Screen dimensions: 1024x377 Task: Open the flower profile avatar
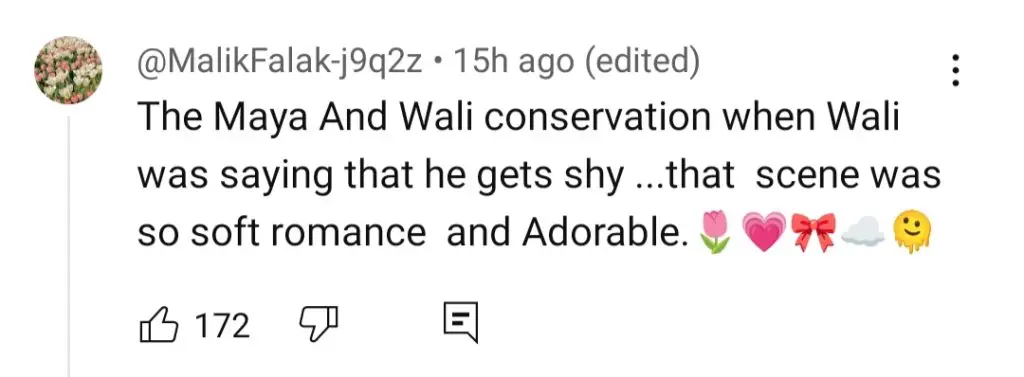pos(68,71)
